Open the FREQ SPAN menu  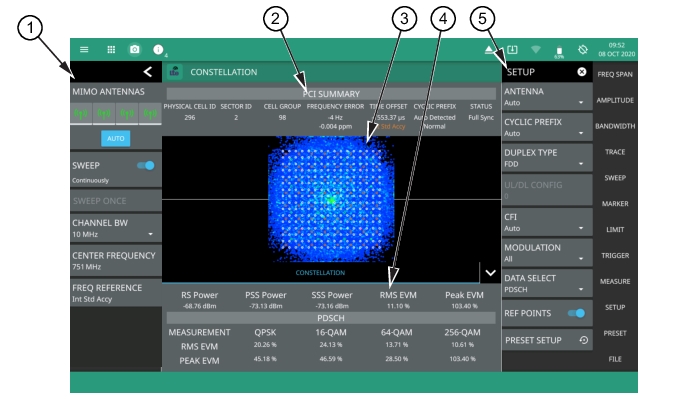615,74
